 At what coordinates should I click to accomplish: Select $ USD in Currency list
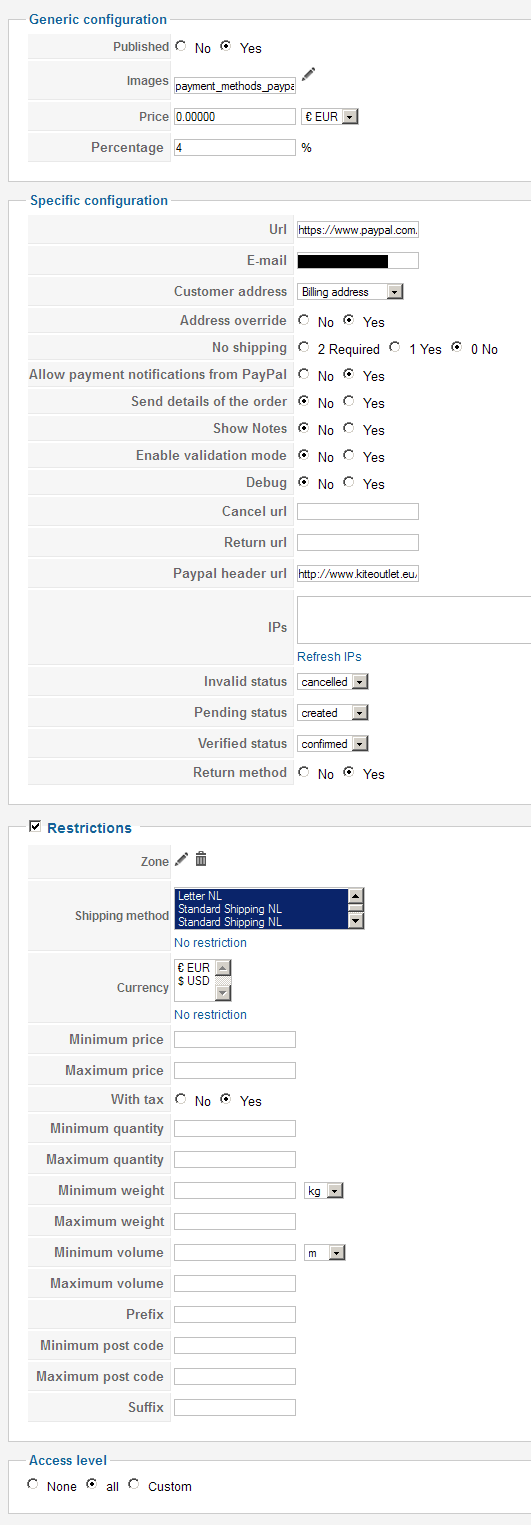pos(194,981)
